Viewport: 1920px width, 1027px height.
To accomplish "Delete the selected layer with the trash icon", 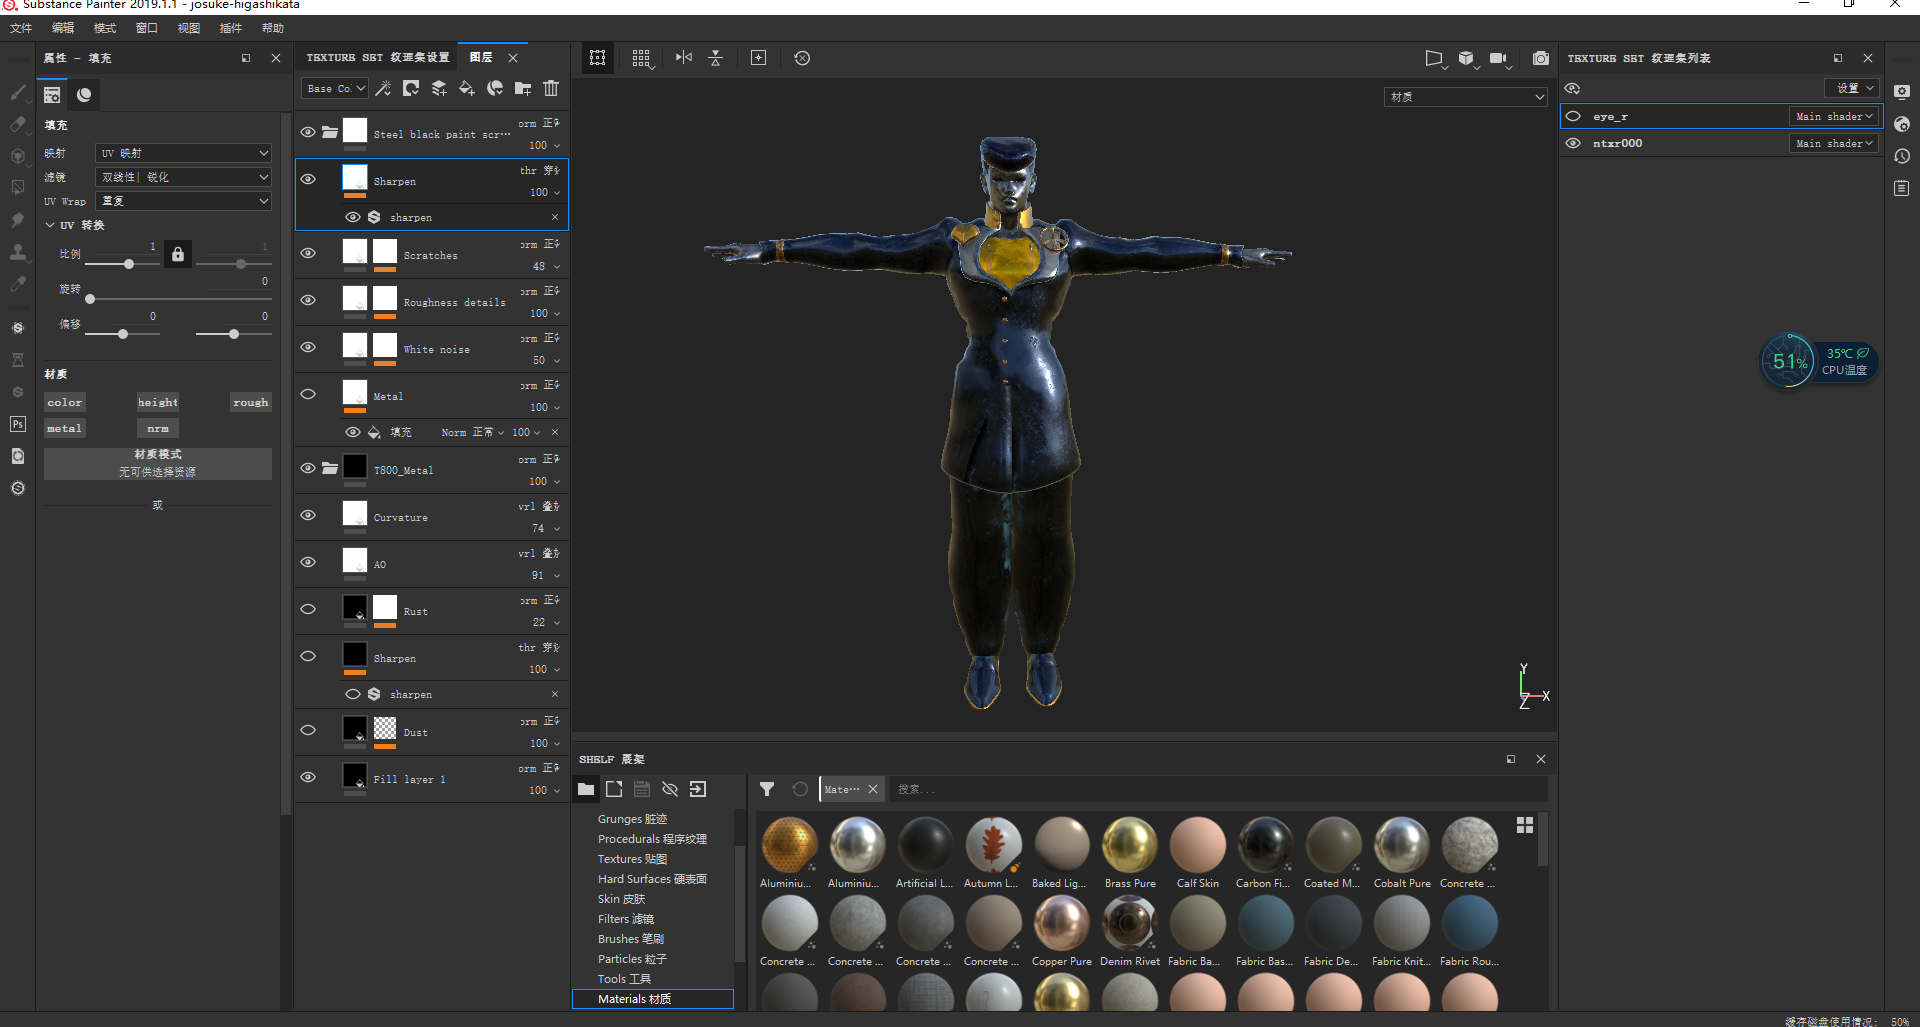I will pyautogui.click(x=550, y=88).
